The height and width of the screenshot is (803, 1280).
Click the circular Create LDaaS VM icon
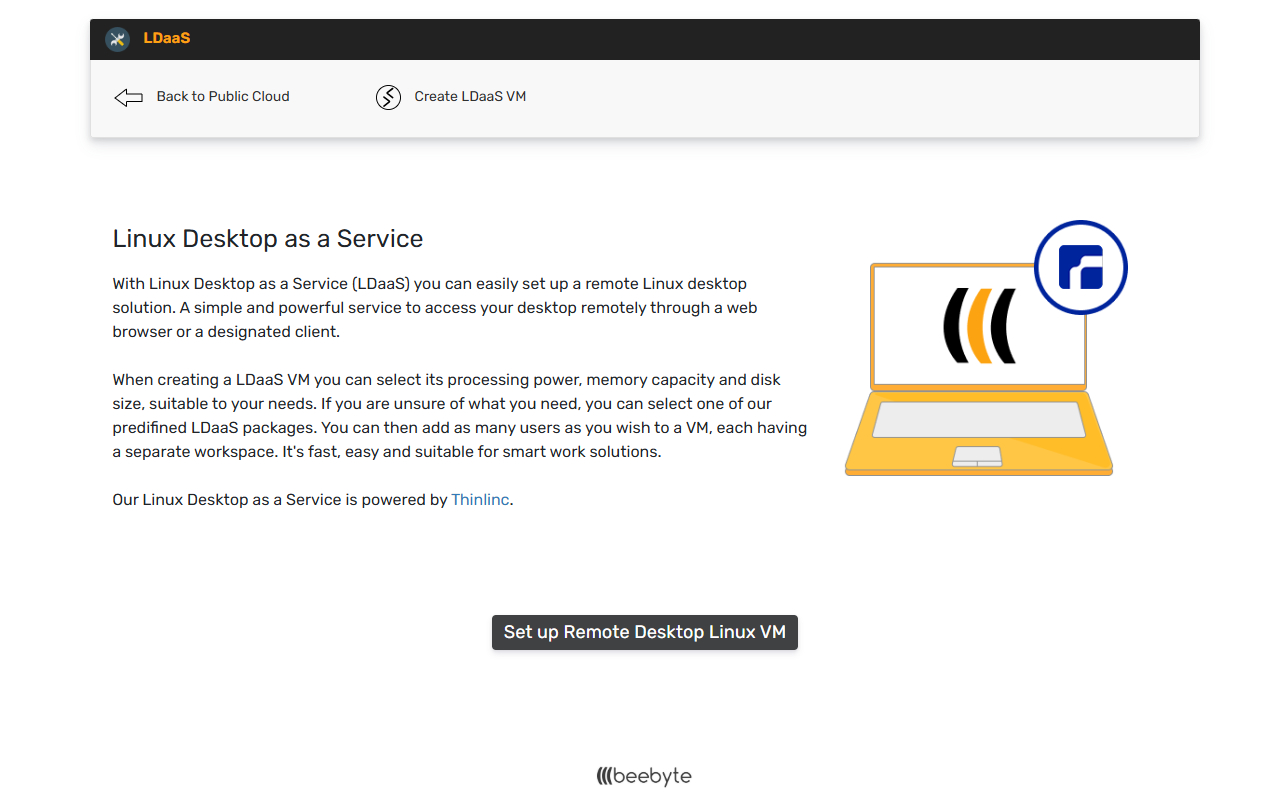pyautogui.click(x=388, y=97)
